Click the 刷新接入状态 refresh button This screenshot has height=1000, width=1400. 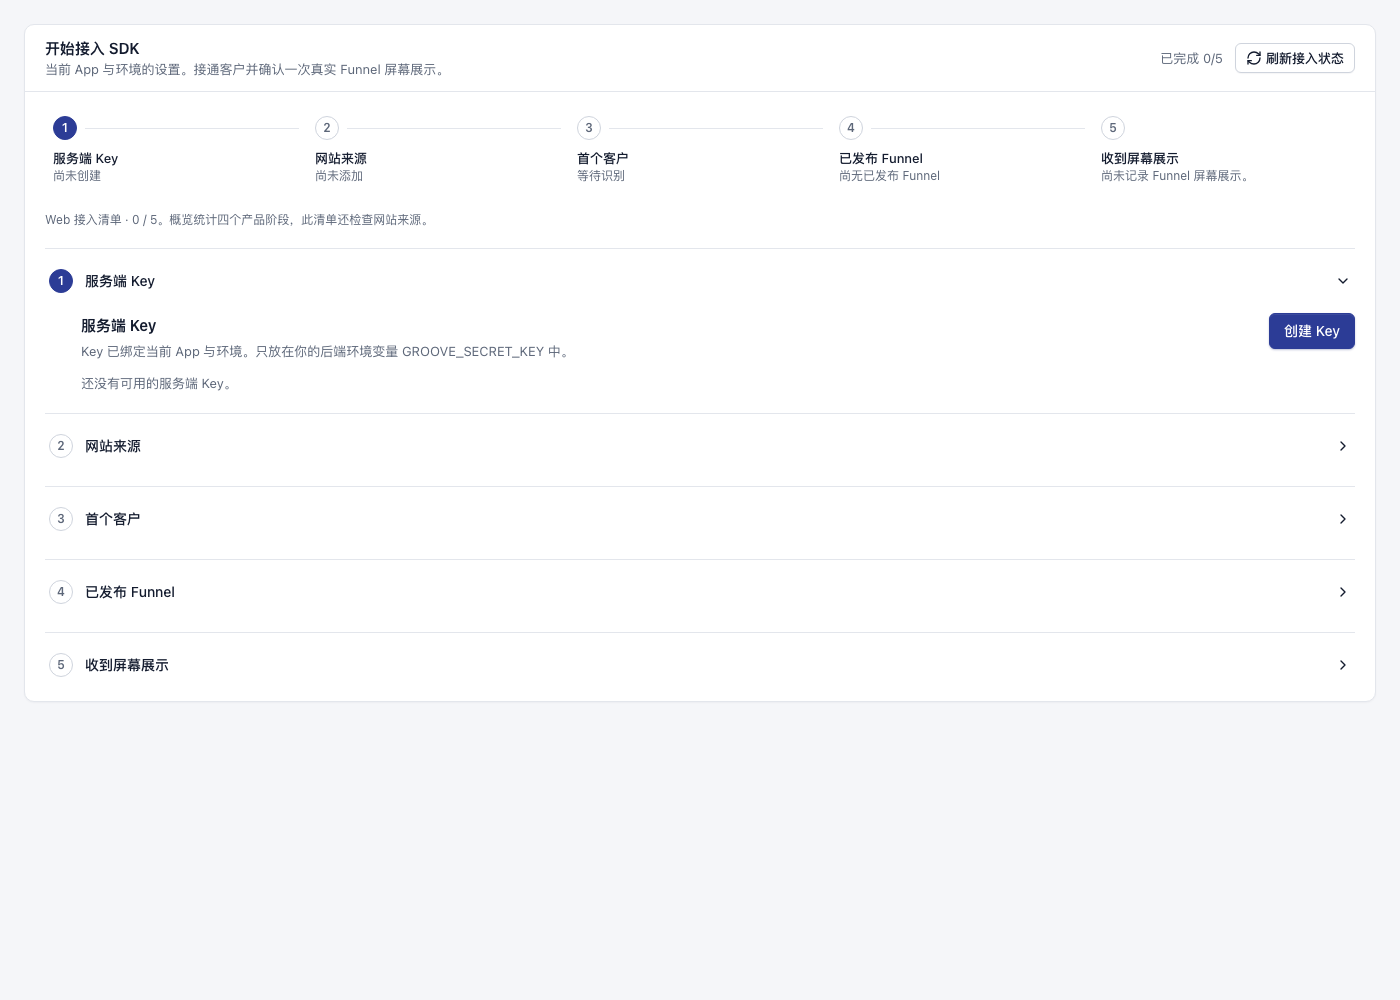pos(1295,58)
